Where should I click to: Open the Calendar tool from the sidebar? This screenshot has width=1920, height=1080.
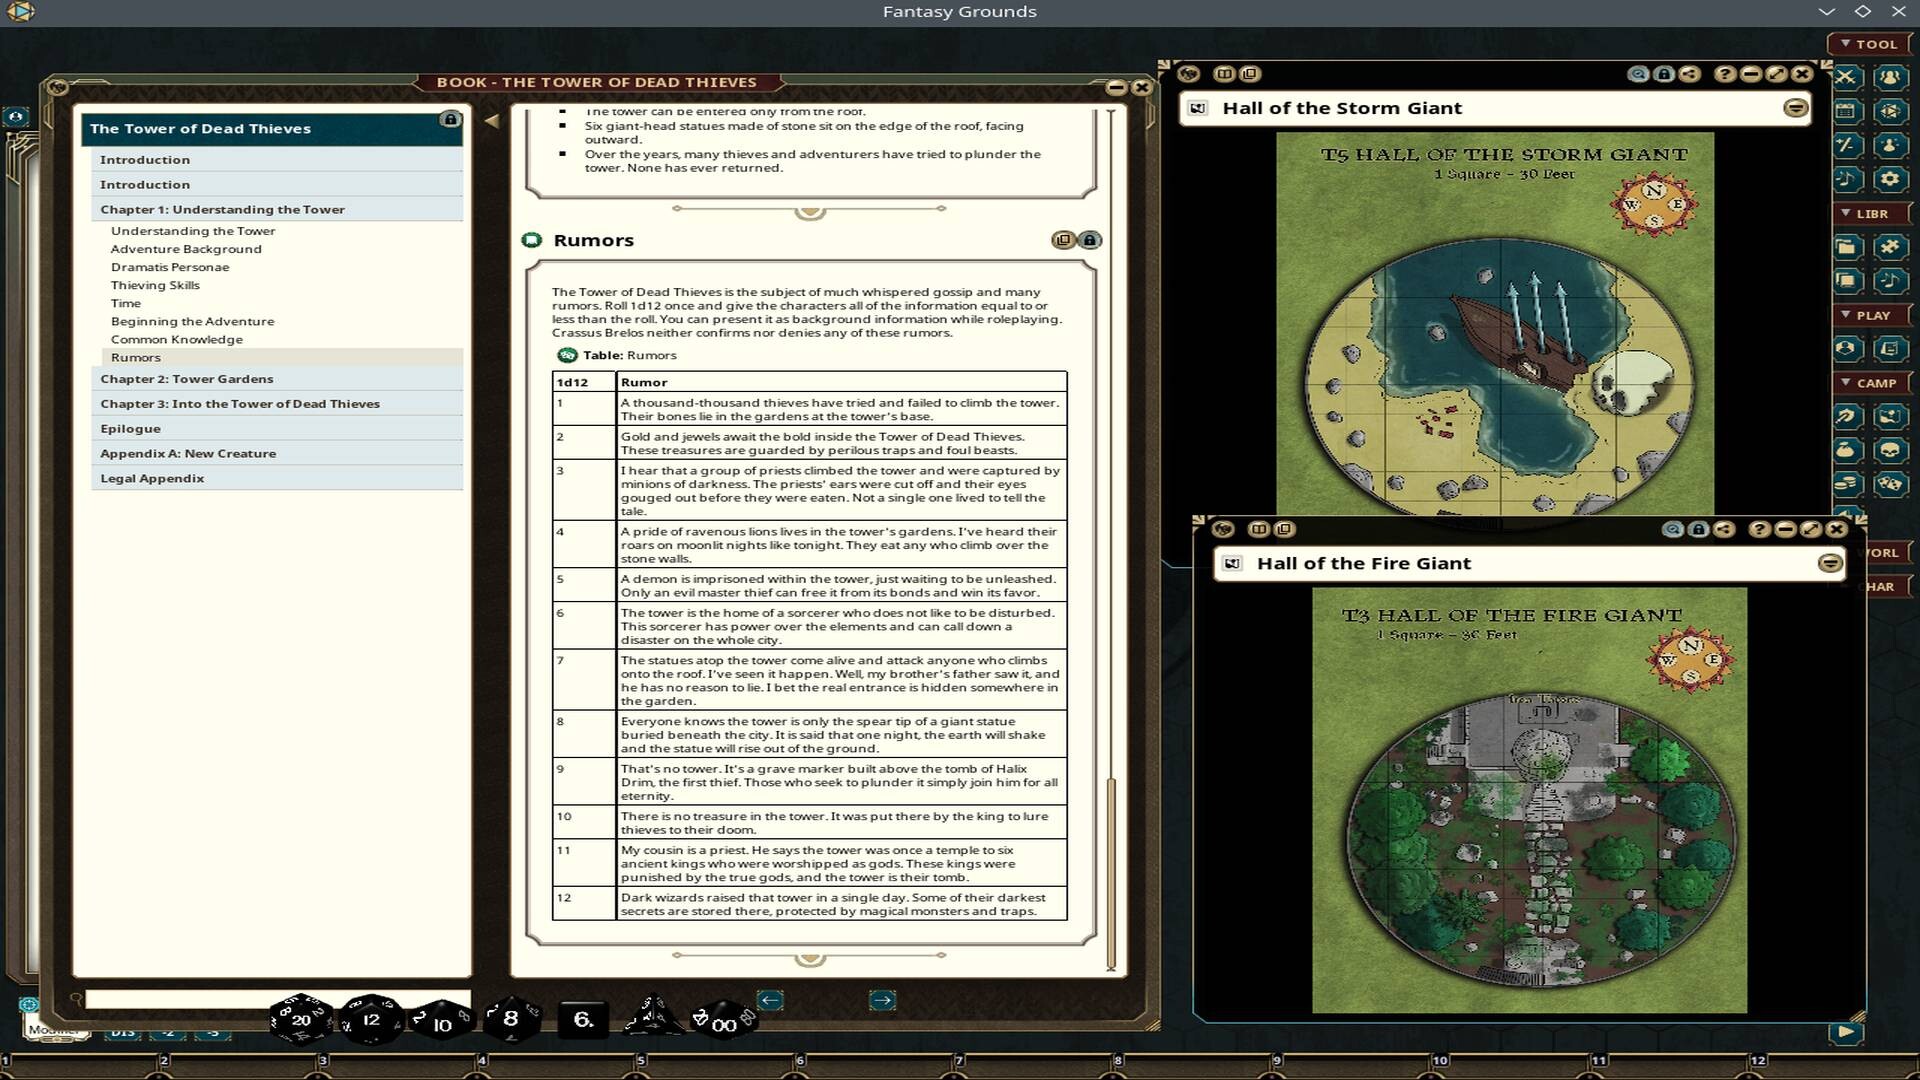point(1845,109)
